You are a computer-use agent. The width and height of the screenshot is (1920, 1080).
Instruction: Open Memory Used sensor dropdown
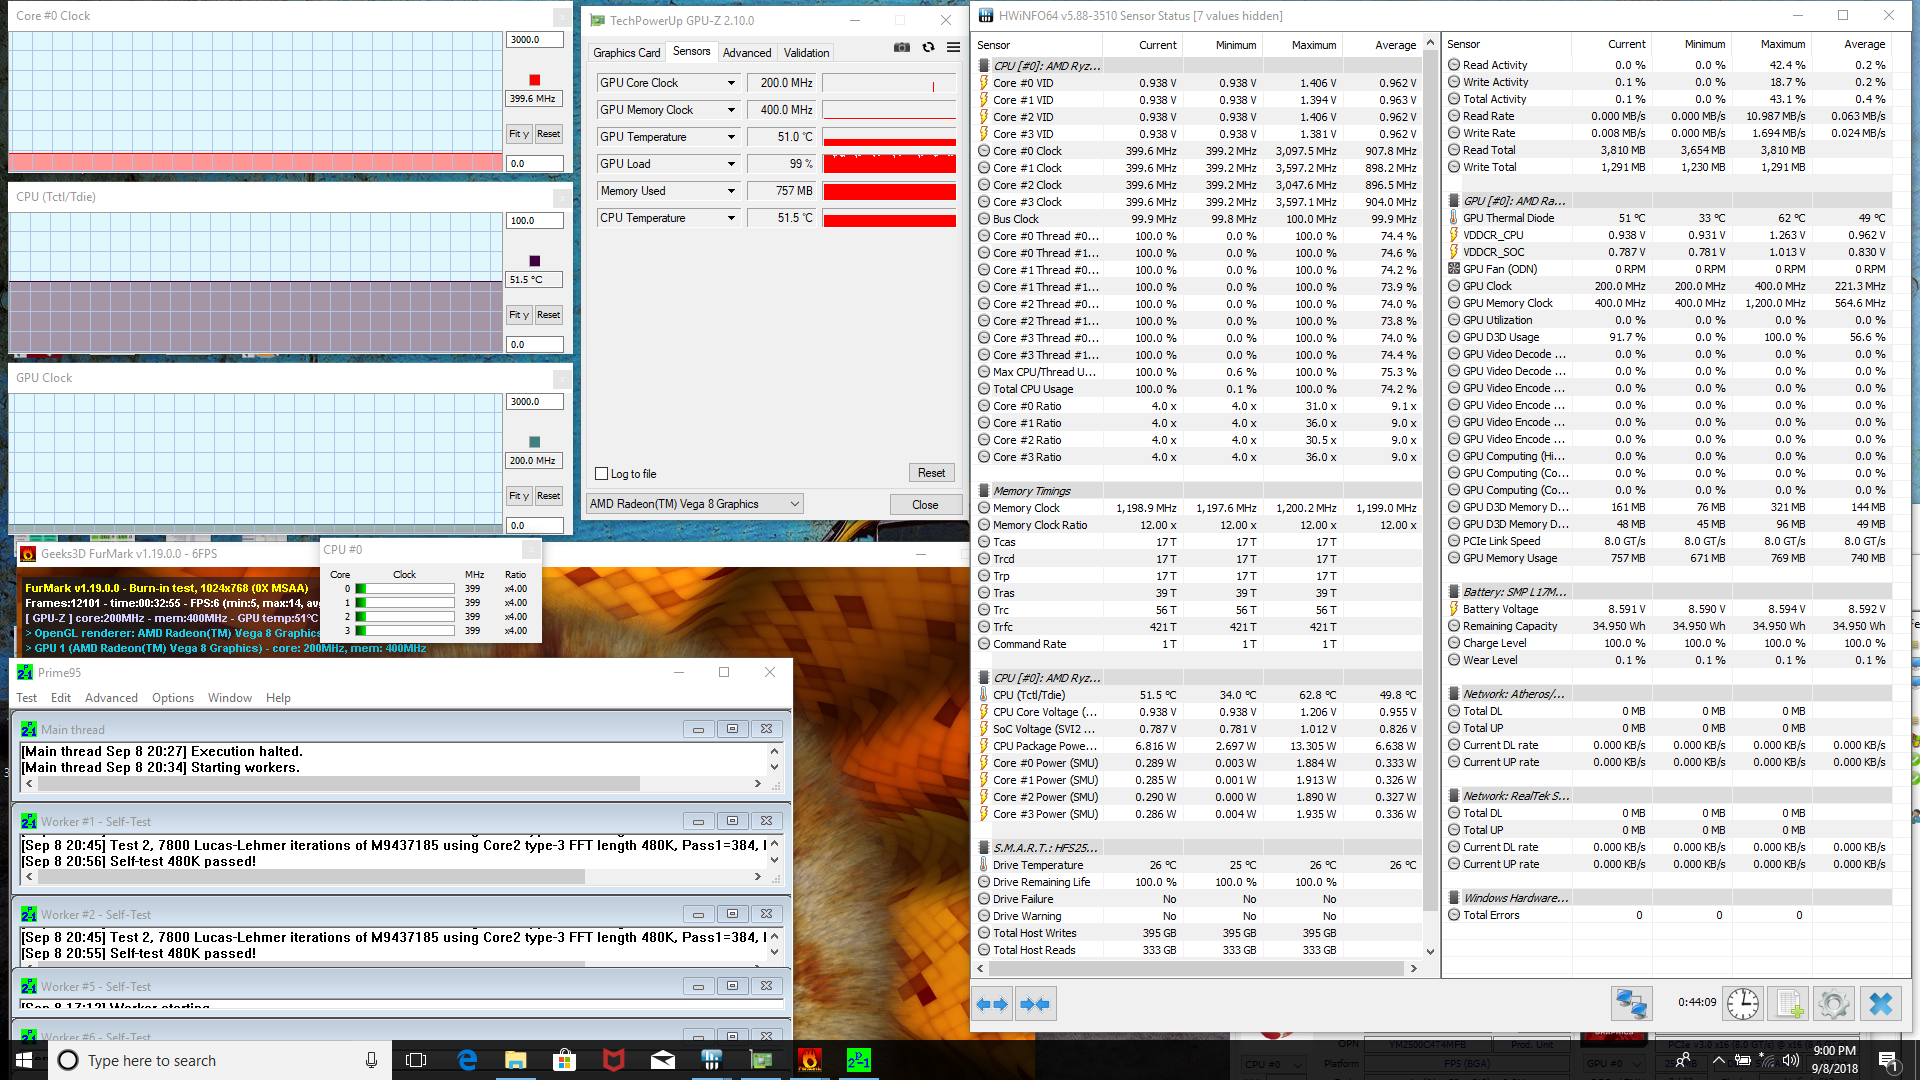coord(731,191)
